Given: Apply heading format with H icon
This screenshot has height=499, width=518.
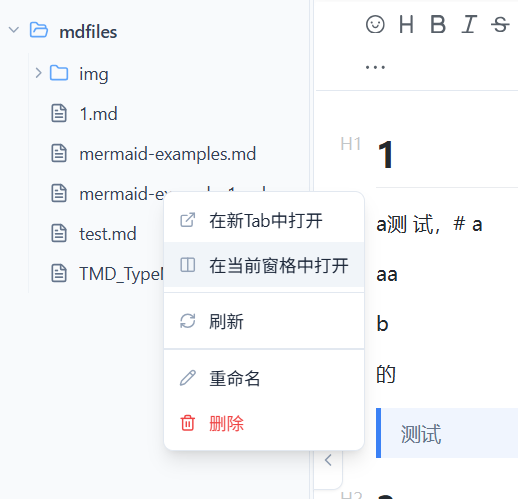Looking at the screenshot, I should click(406, 24).
